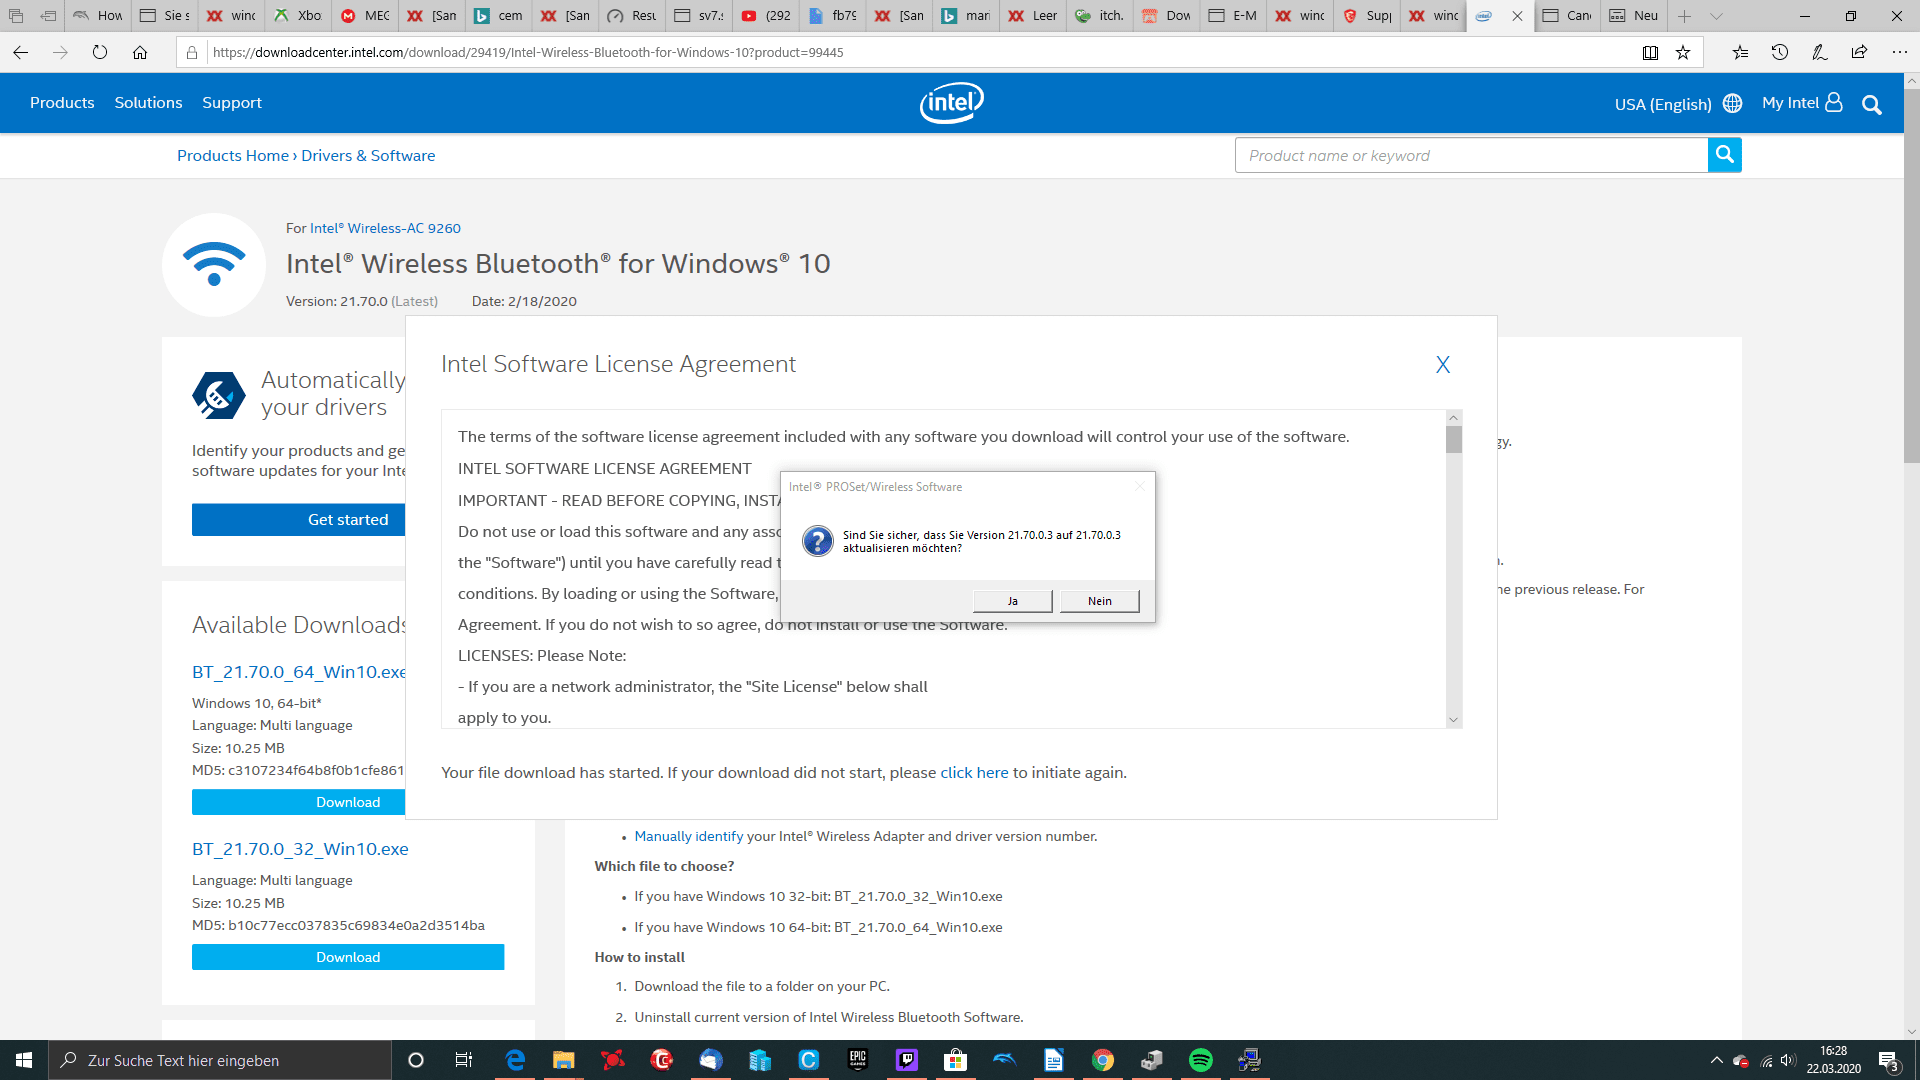Open new tab with plus icon
The image size is (1920, 1080).
1685,16
